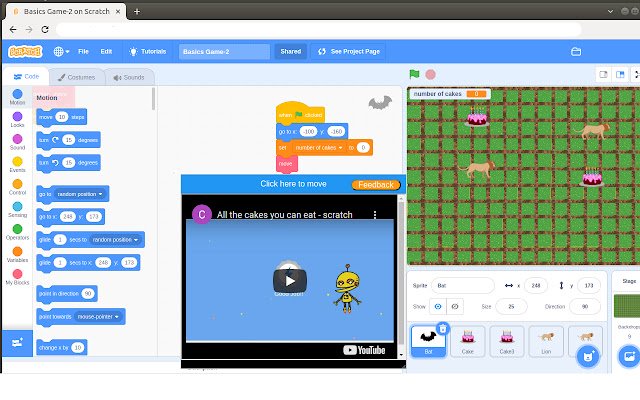
Task: Select the Control block category
Action: [17, 187]
